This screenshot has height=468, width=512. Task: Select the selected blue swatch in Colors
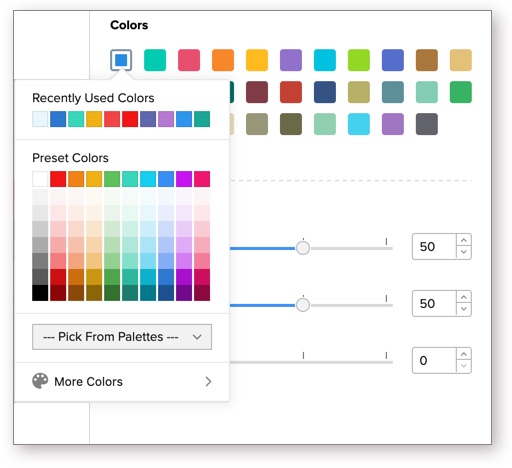point(121,60)
